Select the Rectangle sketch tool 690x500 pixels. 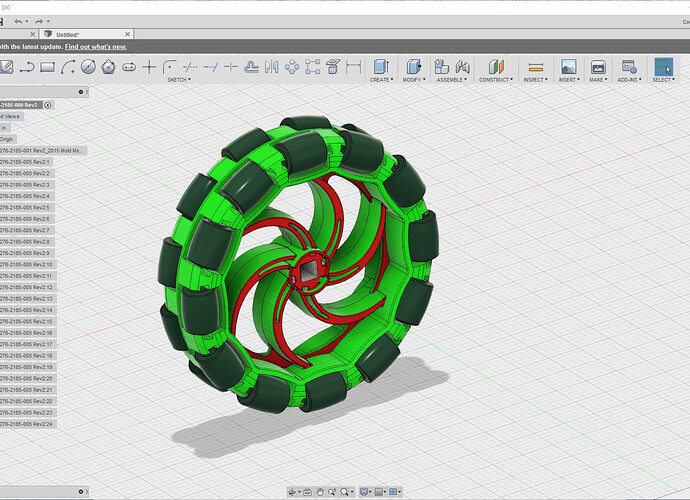pyautogui.click(x=47, y=67)
